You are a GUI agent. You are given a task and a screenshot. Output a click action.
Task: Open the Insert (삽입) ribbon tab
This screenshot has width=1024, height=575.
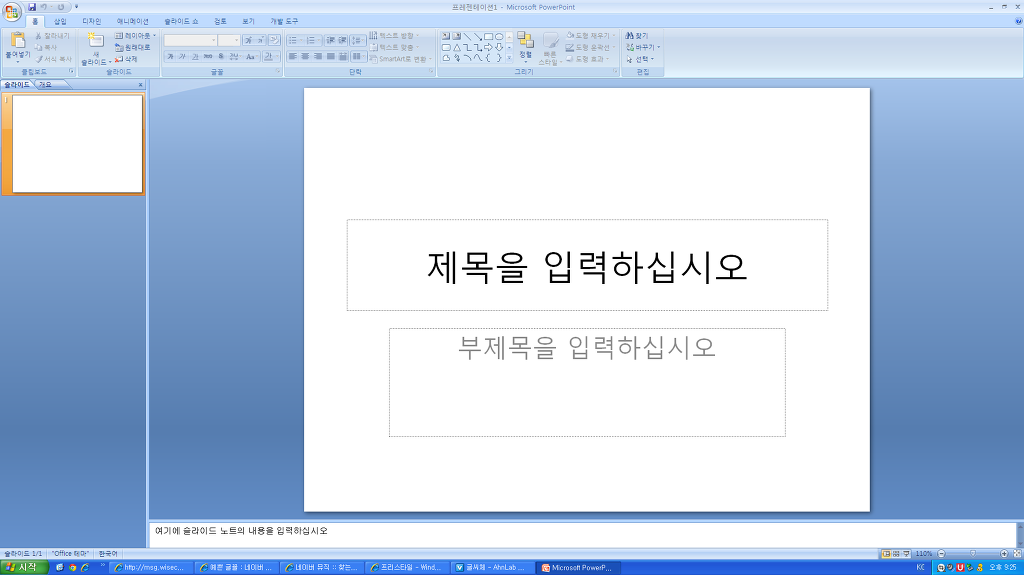[60, 21]
